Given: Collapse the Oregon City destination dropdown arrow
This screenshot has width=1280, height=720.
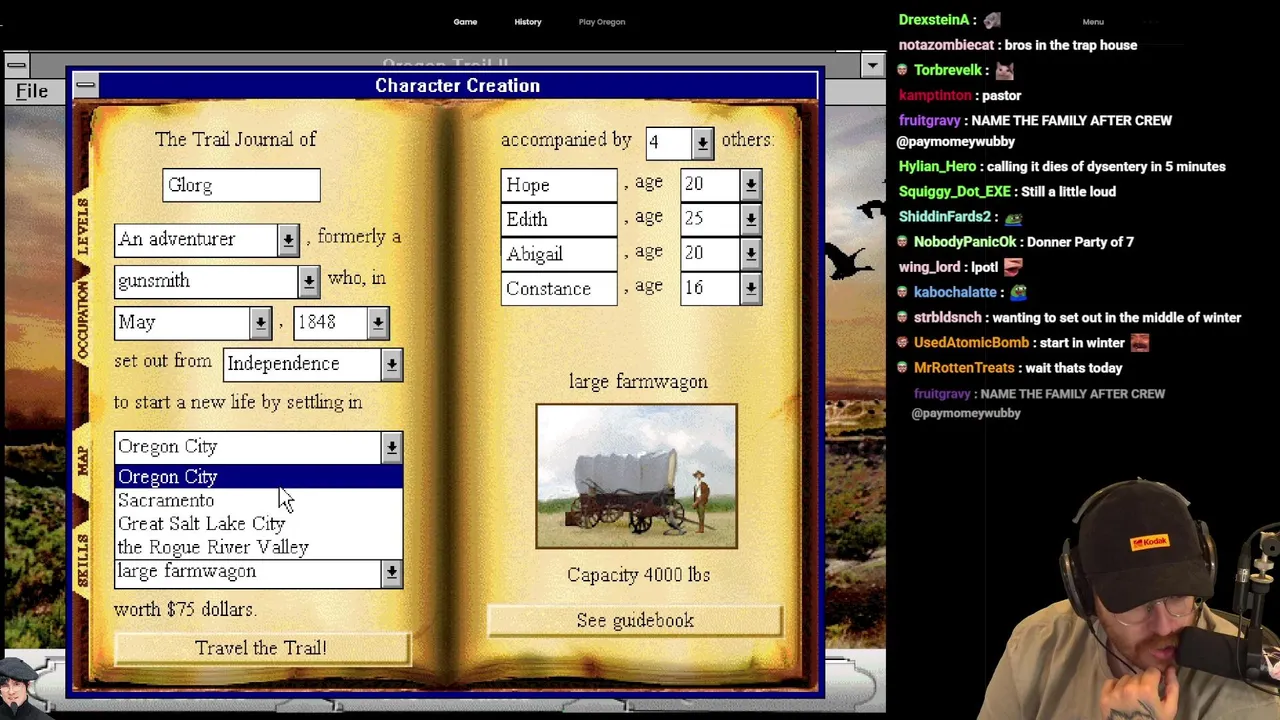Looking at the screenshot, I should click(391, 447).
